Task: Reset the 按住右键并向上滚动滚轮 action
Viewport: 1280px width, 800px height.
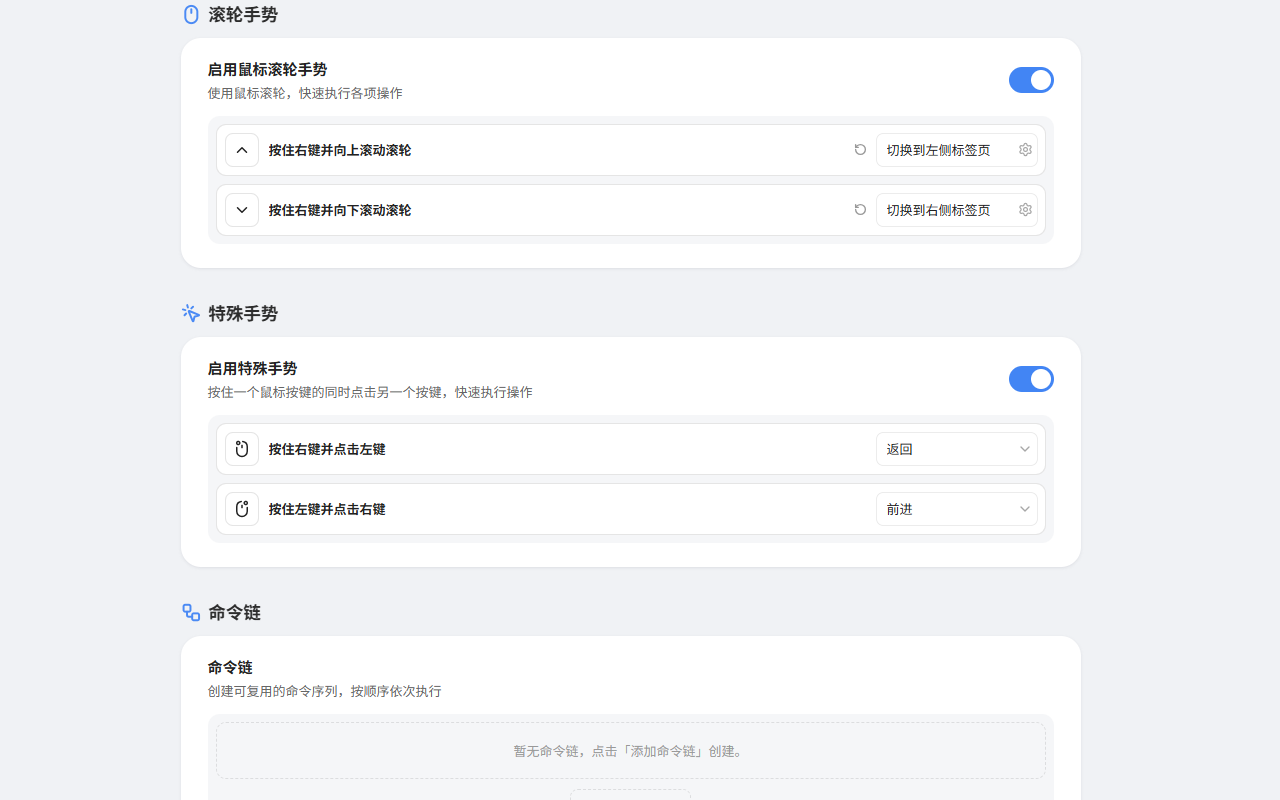Action: [x=860, y=150]
